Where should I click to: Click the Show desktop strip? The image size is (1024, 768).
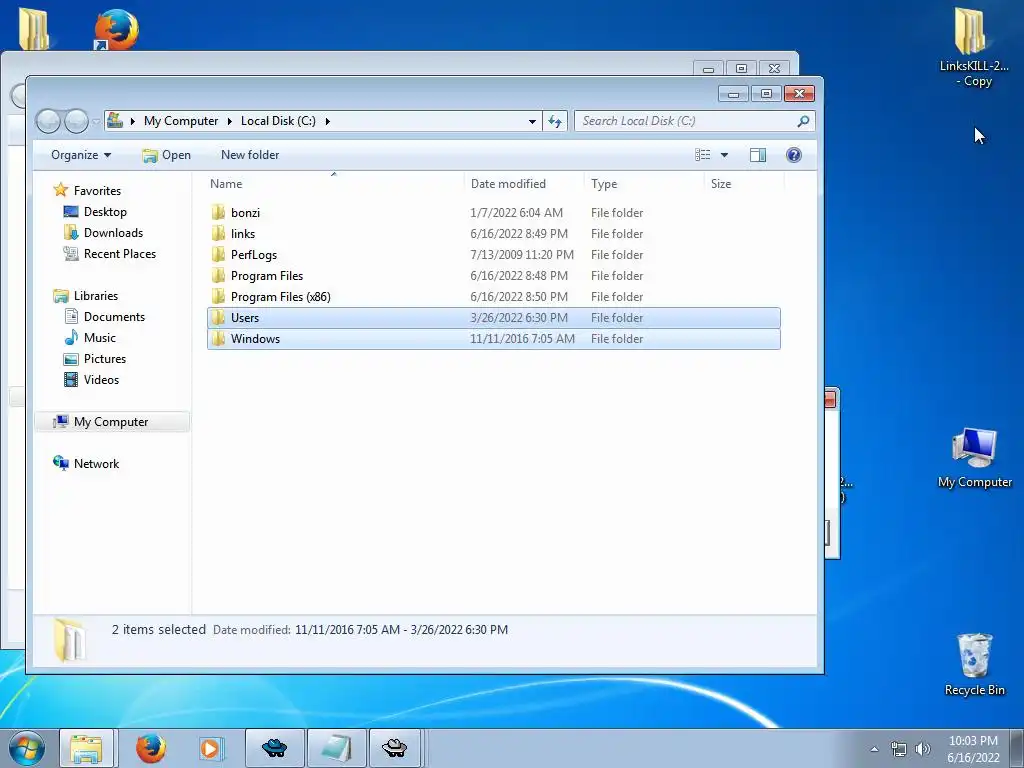pos(1018,749)
